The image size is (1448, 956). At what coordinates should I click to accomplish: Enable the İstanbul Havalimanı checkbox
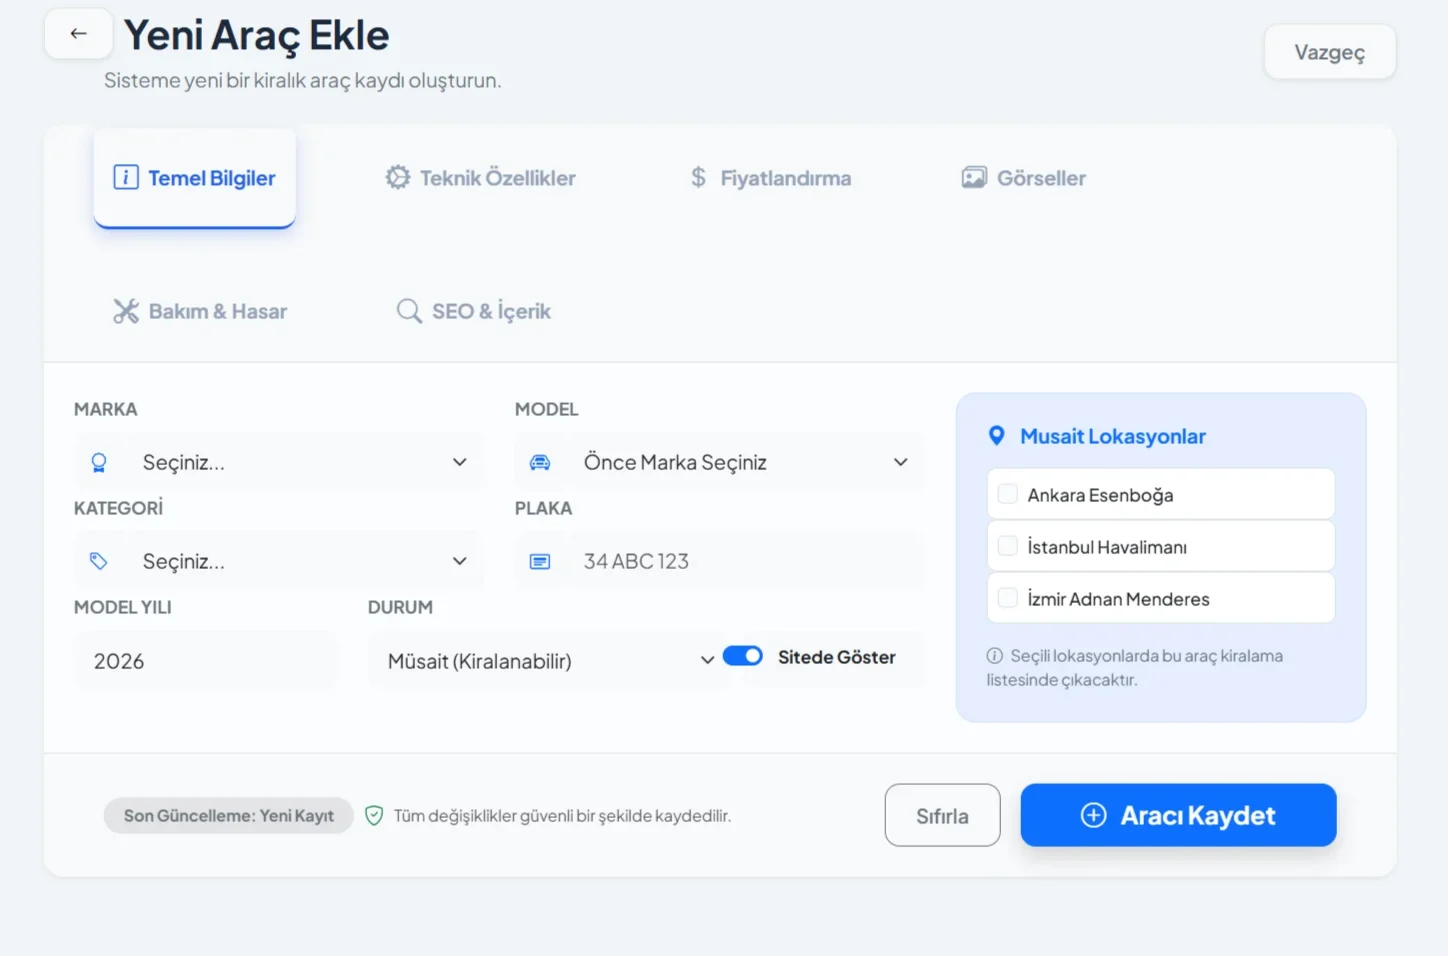click(x=1008, y=546)
